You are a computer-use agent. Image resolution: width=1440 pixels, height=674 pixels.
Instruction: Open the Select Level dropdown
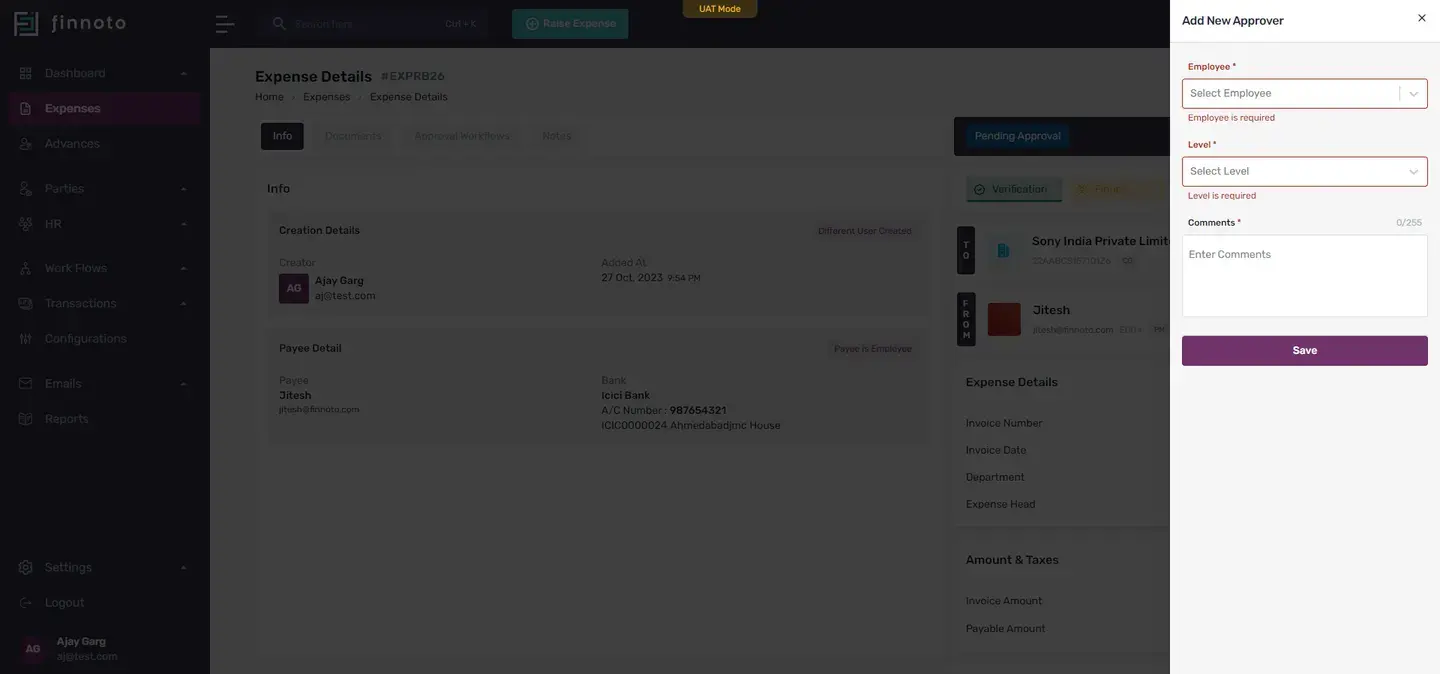[1304, 171]
